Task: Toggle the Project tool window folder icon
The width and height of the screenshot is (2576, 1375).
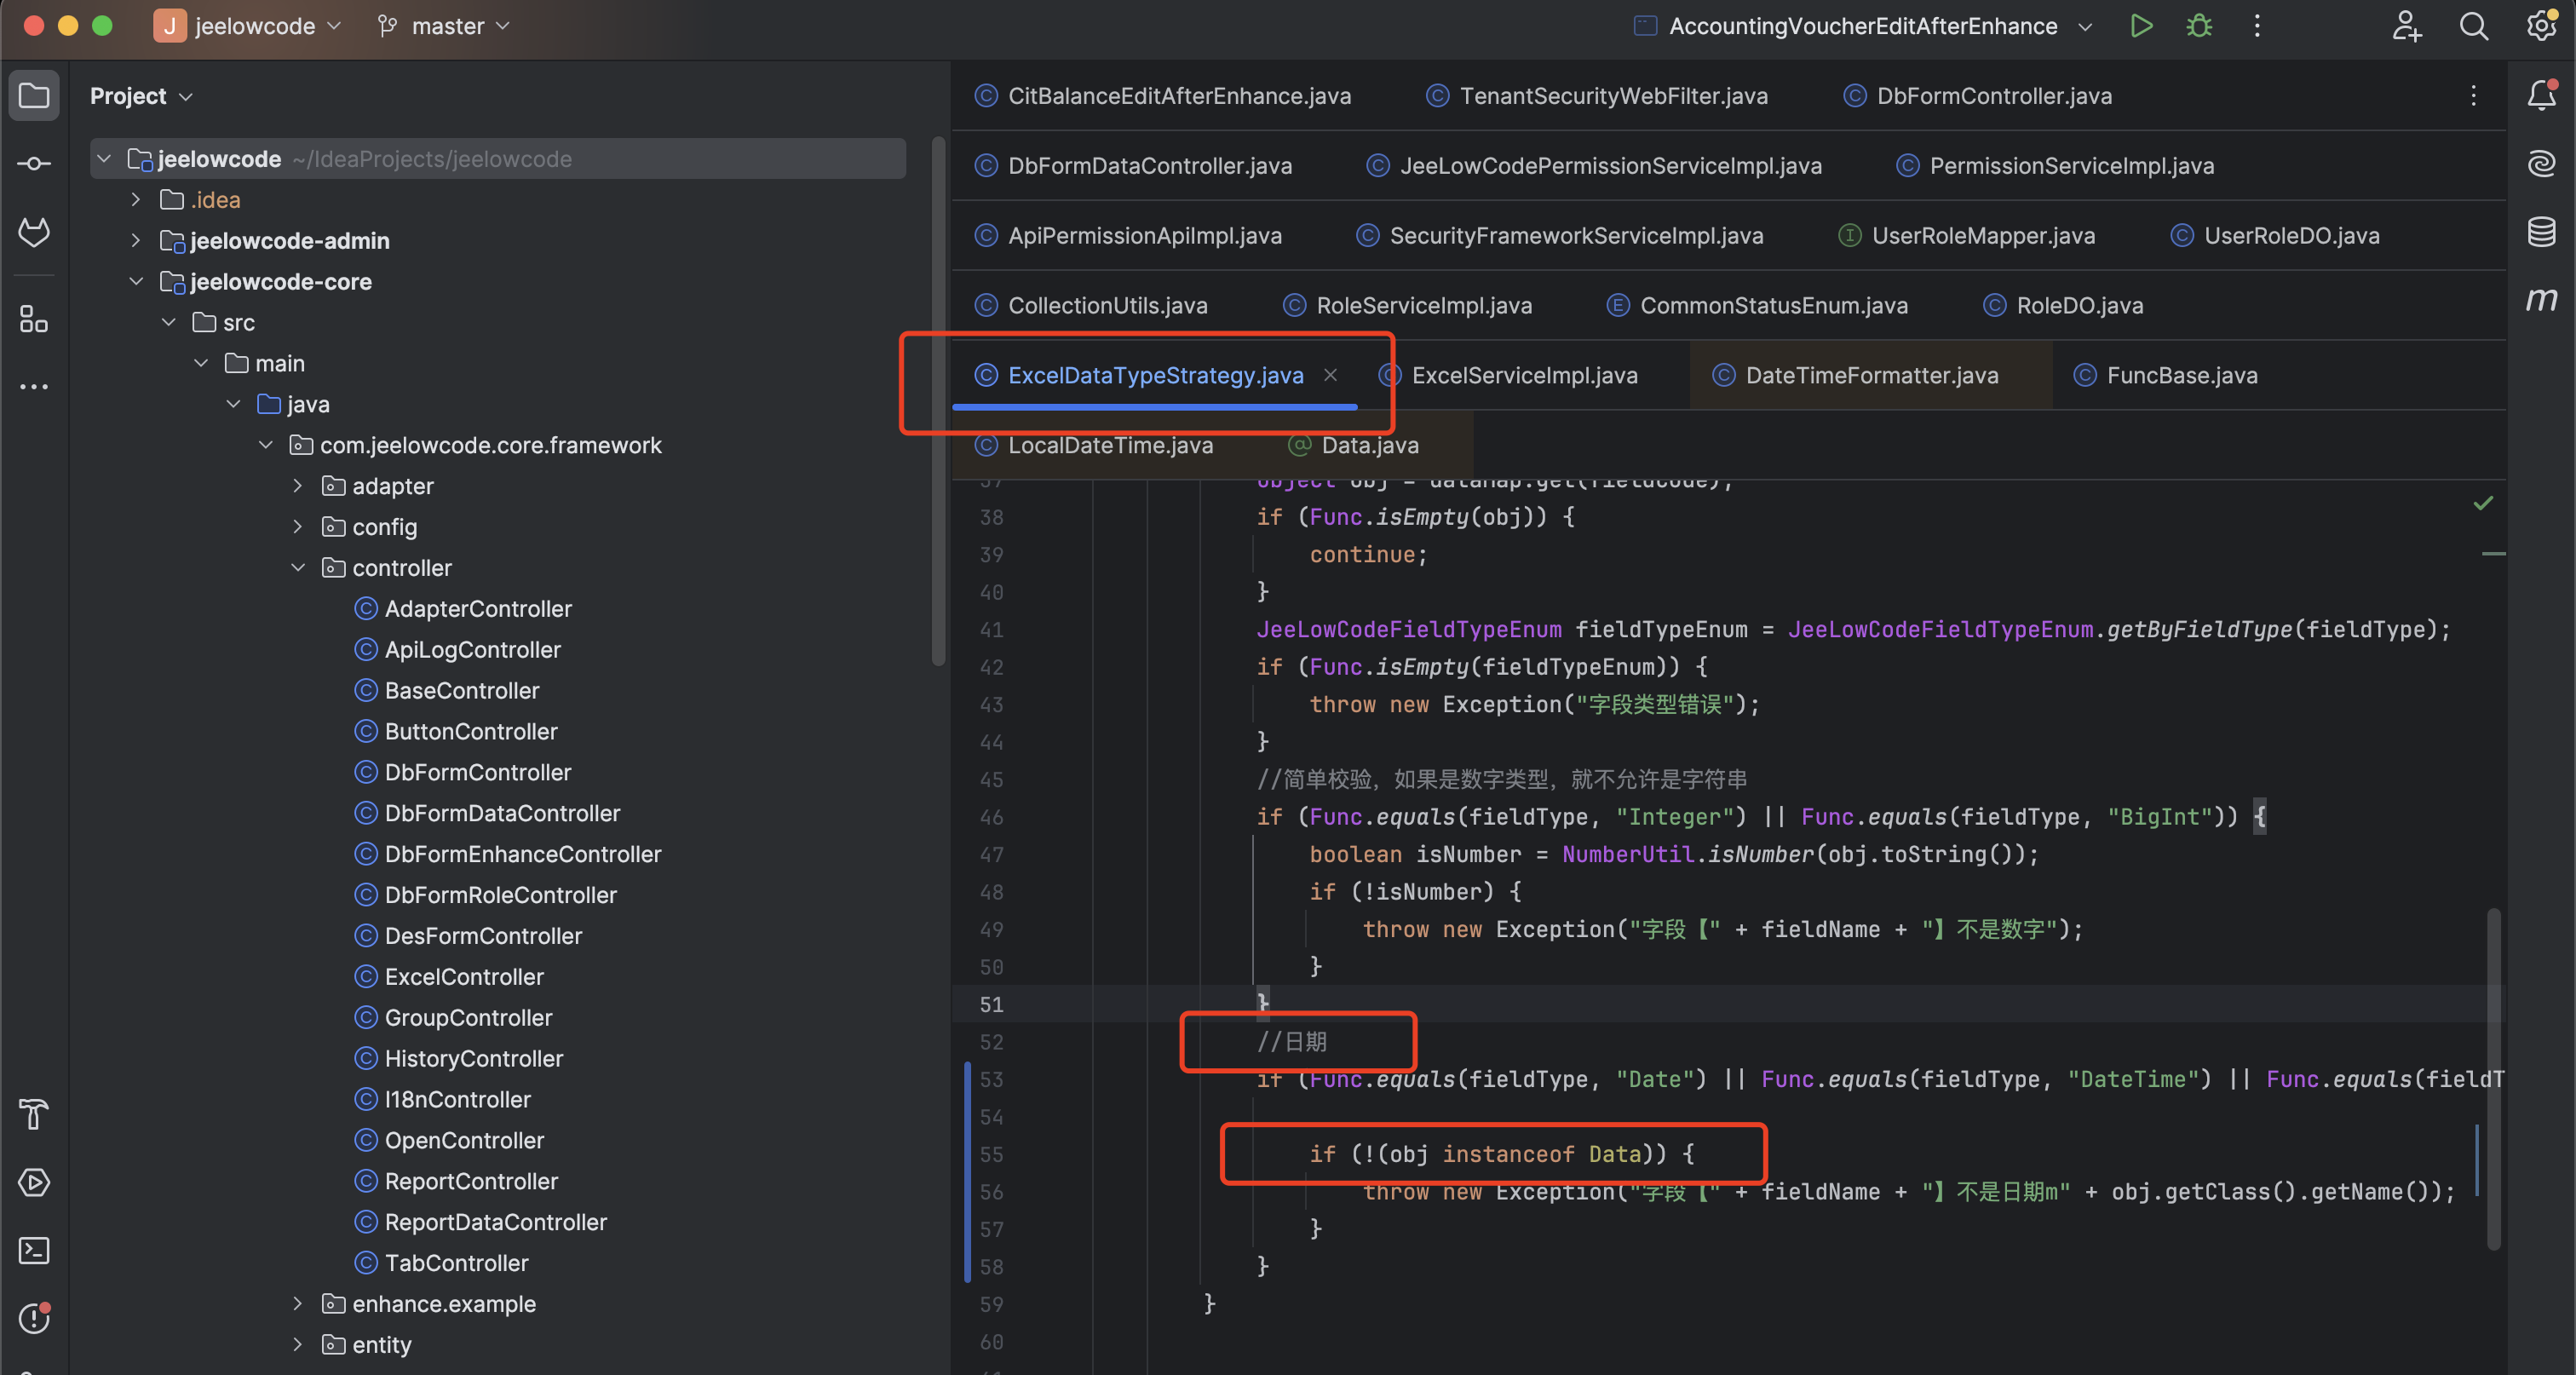Action: click(34, 96)
